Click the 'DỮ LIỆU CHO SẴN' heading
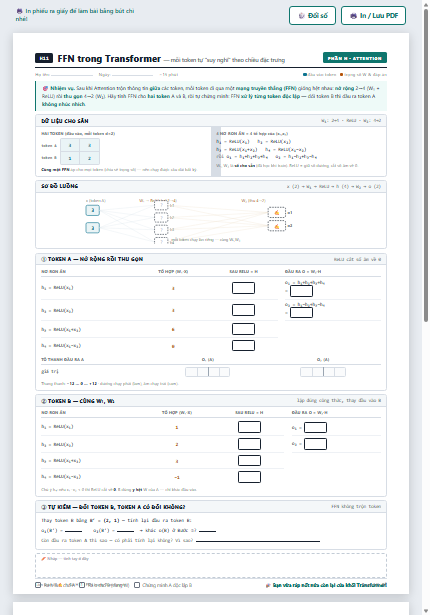 click(65, 121)
